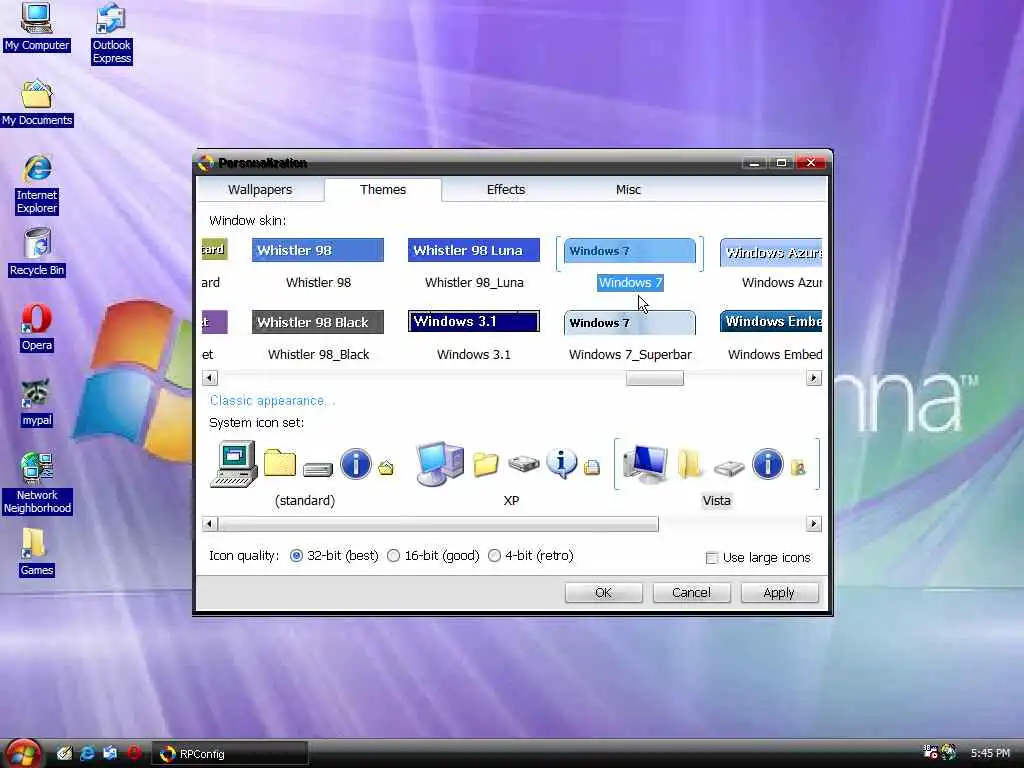Select the Games folder desktop icon

coord(37,552)
